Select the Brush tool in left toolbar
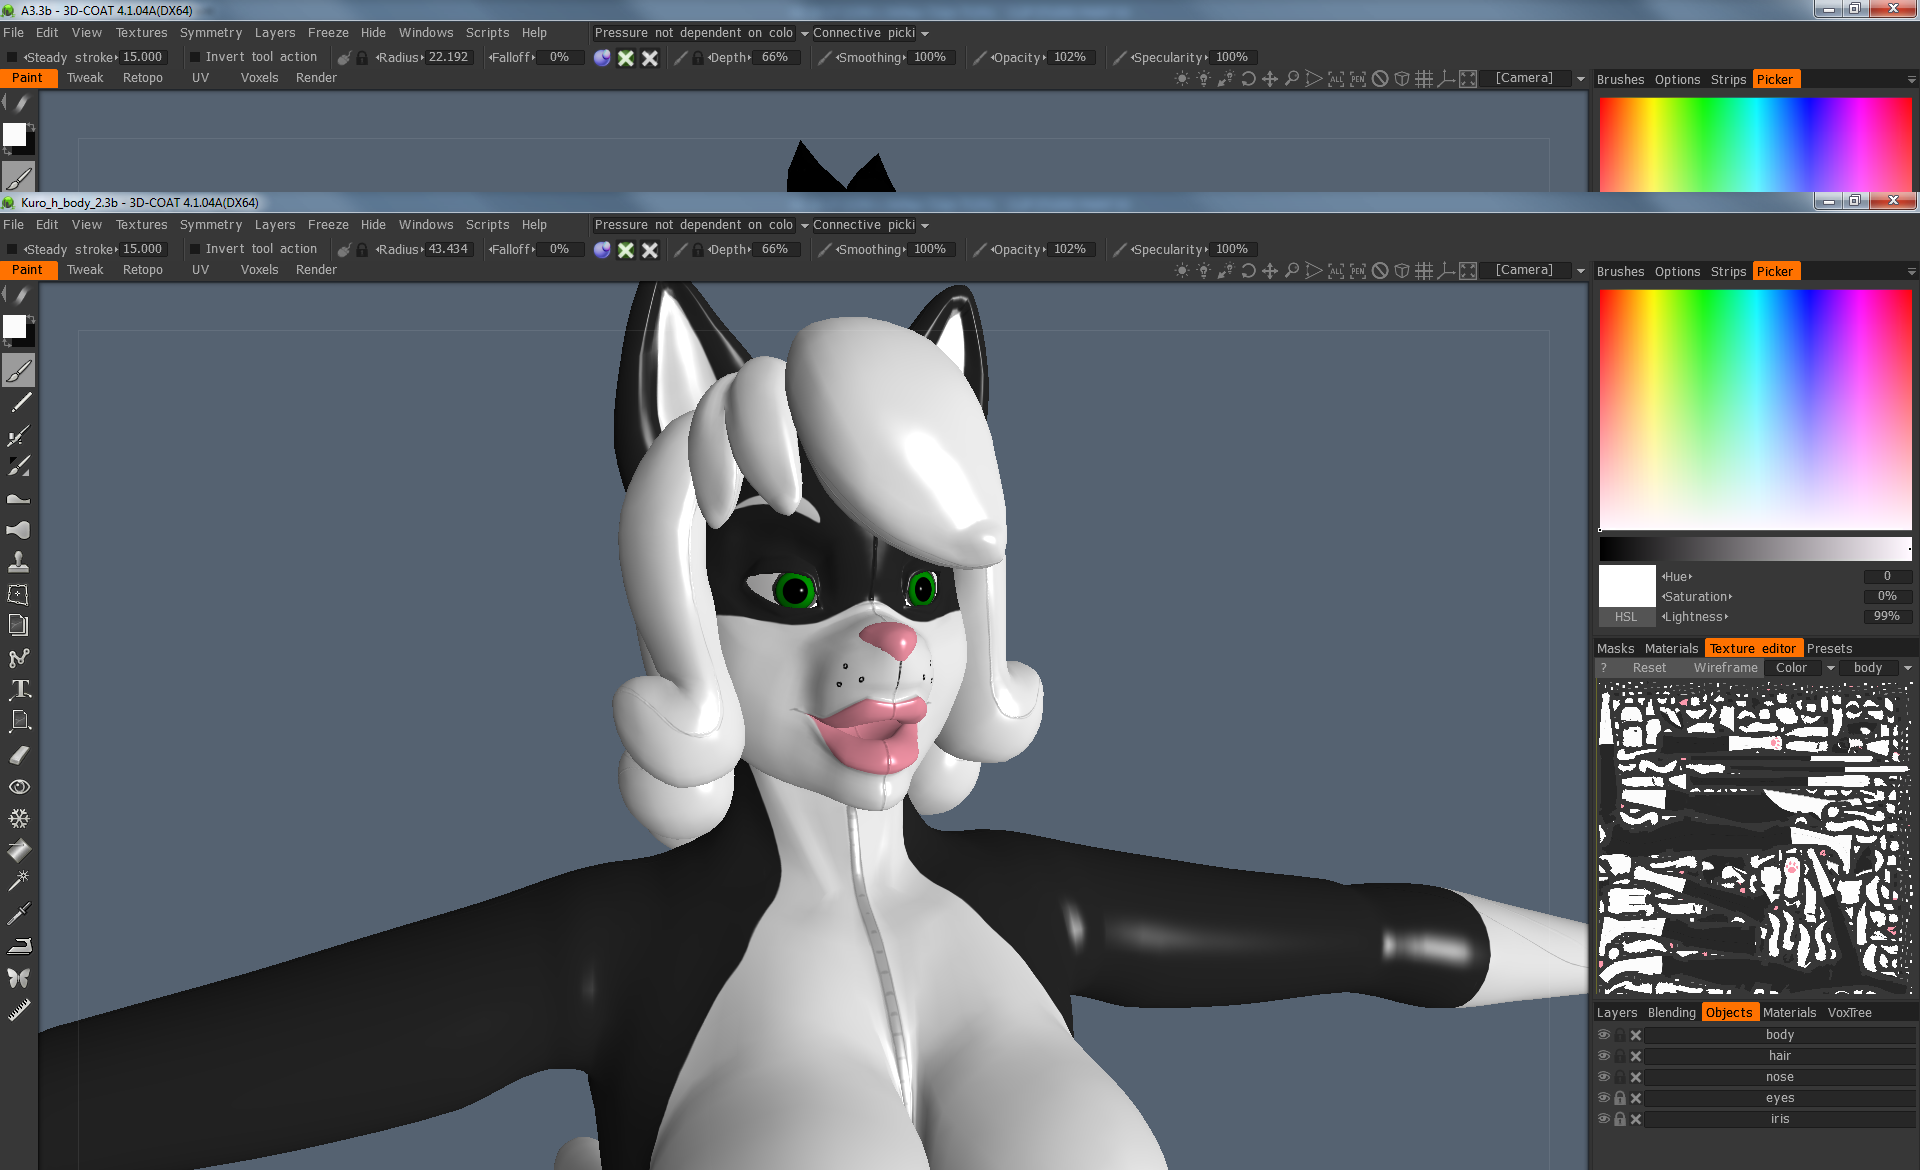Image resolution: width=1920 pixels, height=1170 pixels. (x=18, y=371)
